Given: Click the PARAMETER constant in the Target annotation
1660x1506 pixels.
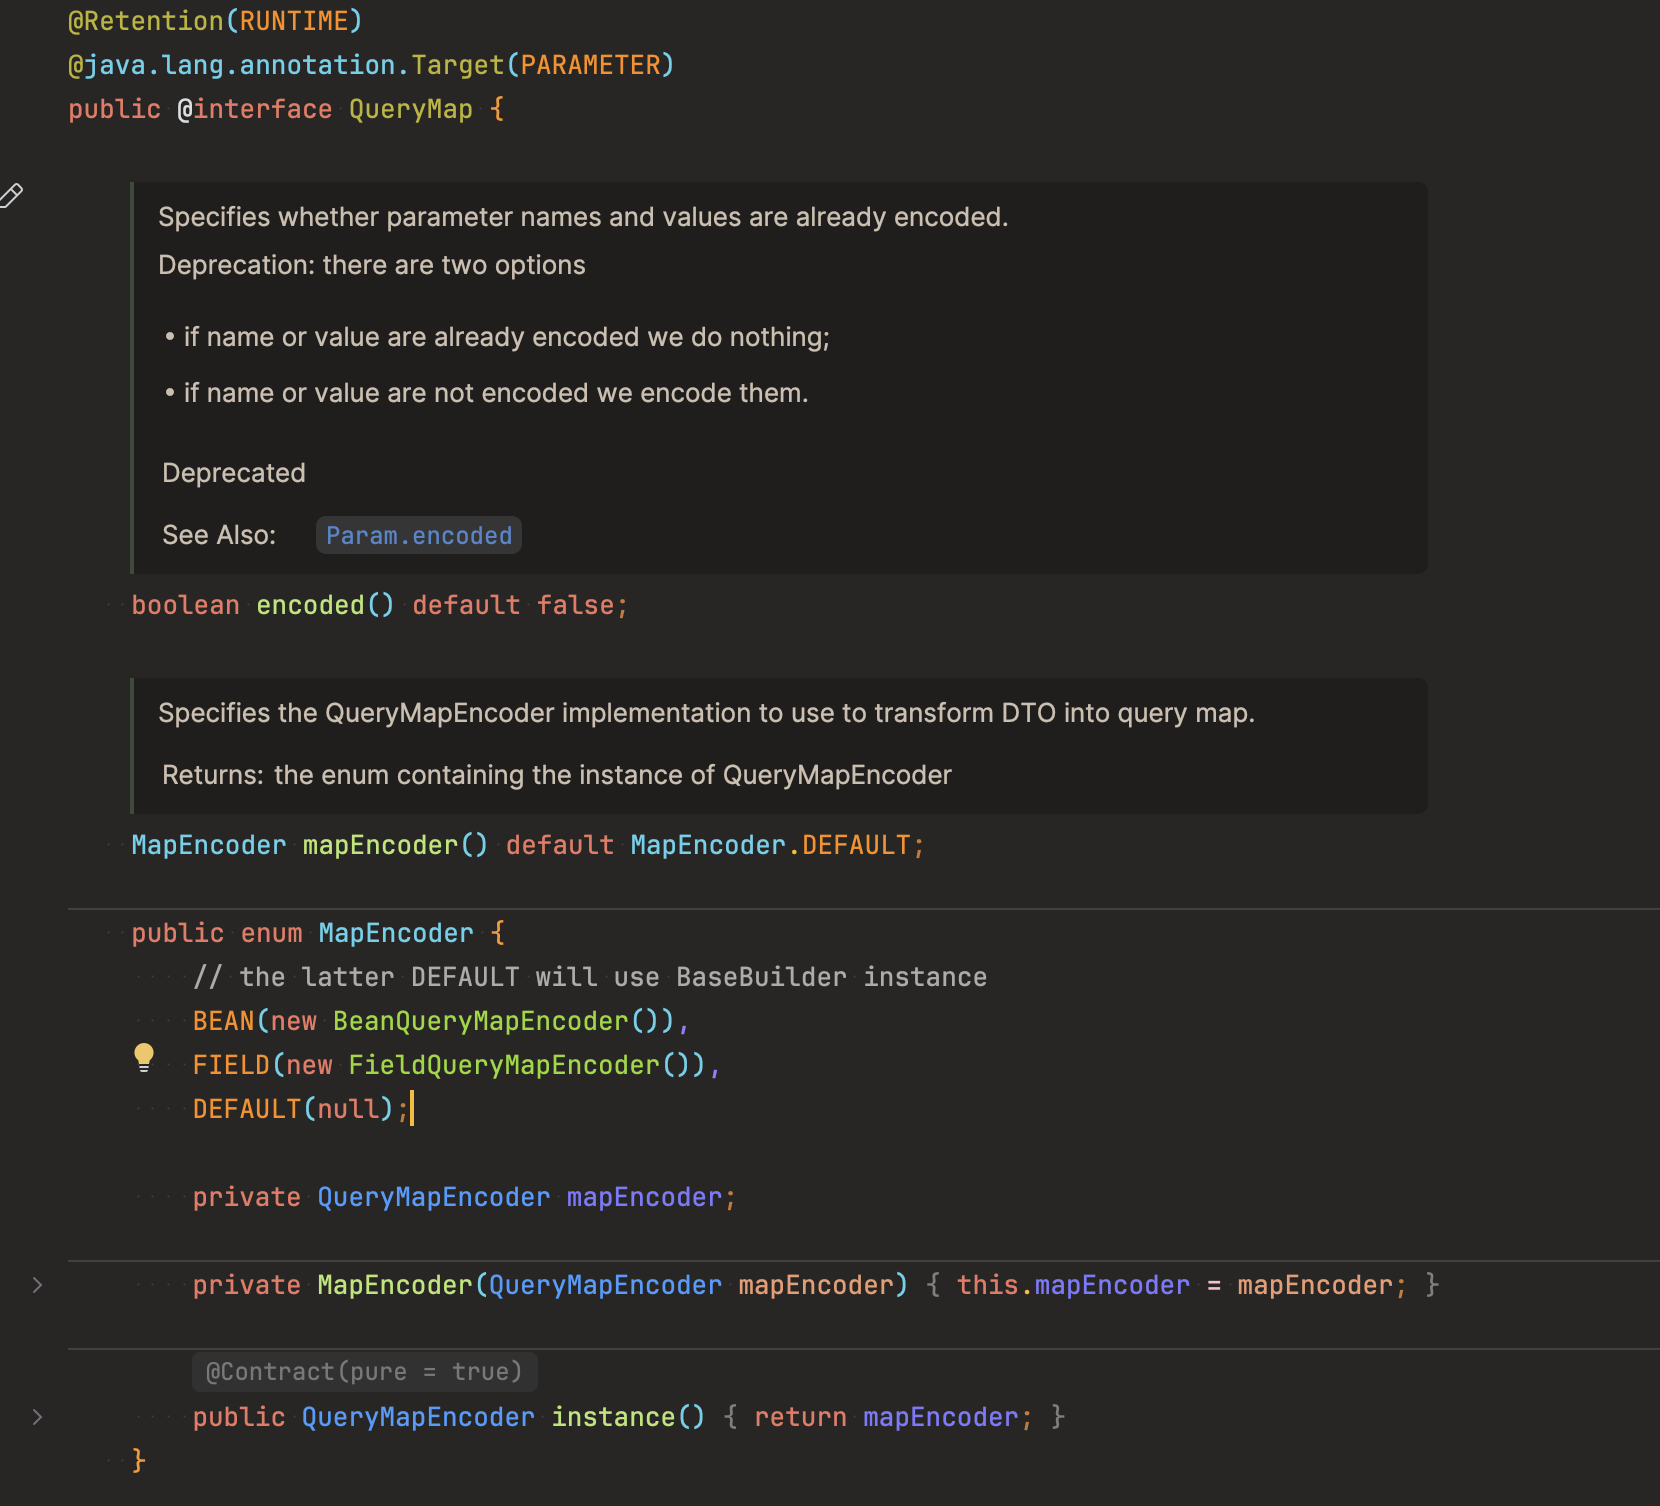Looking at the screenshot, I should click(590, 65).
